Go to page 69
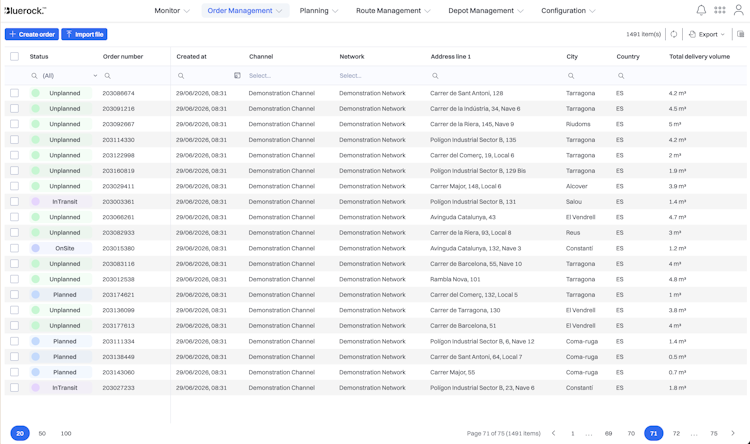750x444 pixels. [x=608, y=433]
